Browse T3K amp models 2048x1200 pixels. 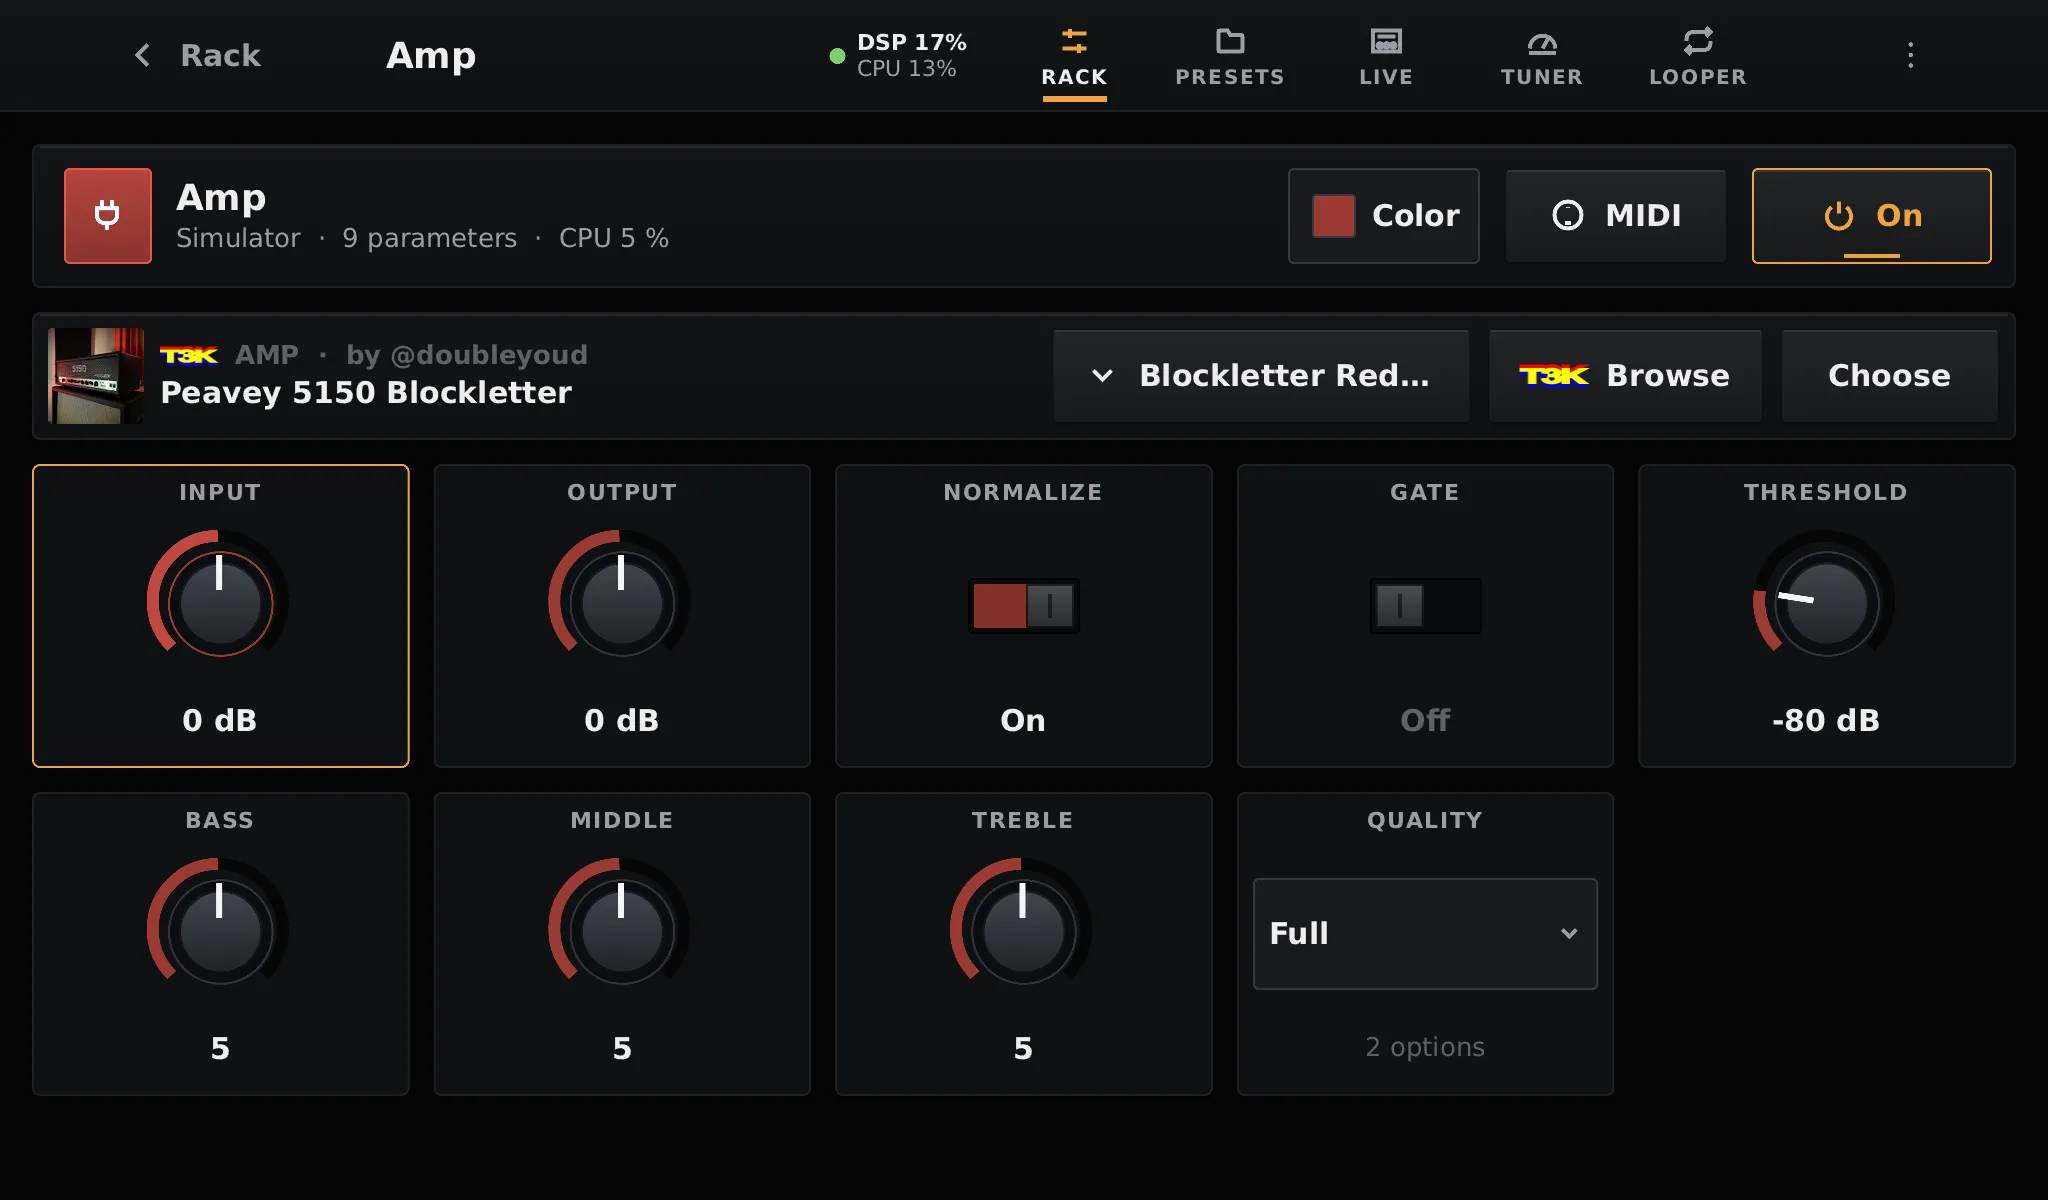coord(1625,376)
